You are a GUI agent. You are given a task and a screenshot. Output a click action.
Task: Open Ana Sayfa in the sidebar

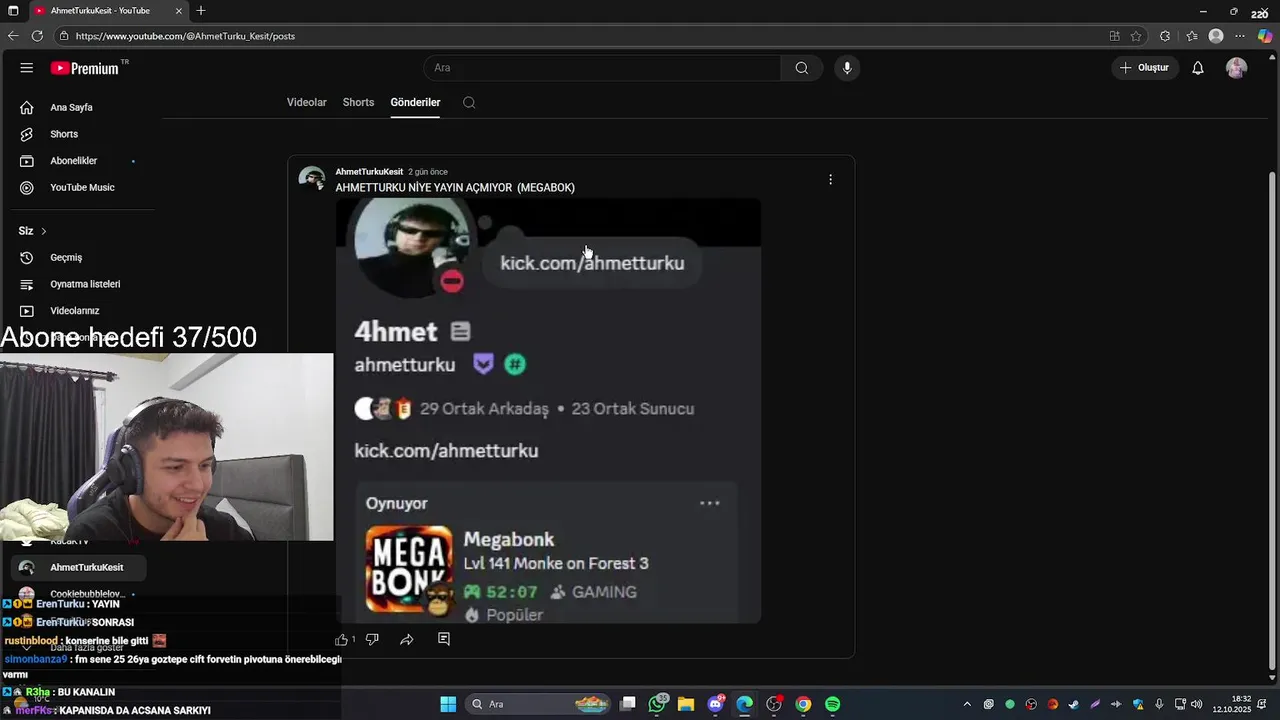(x=80, y=107)
